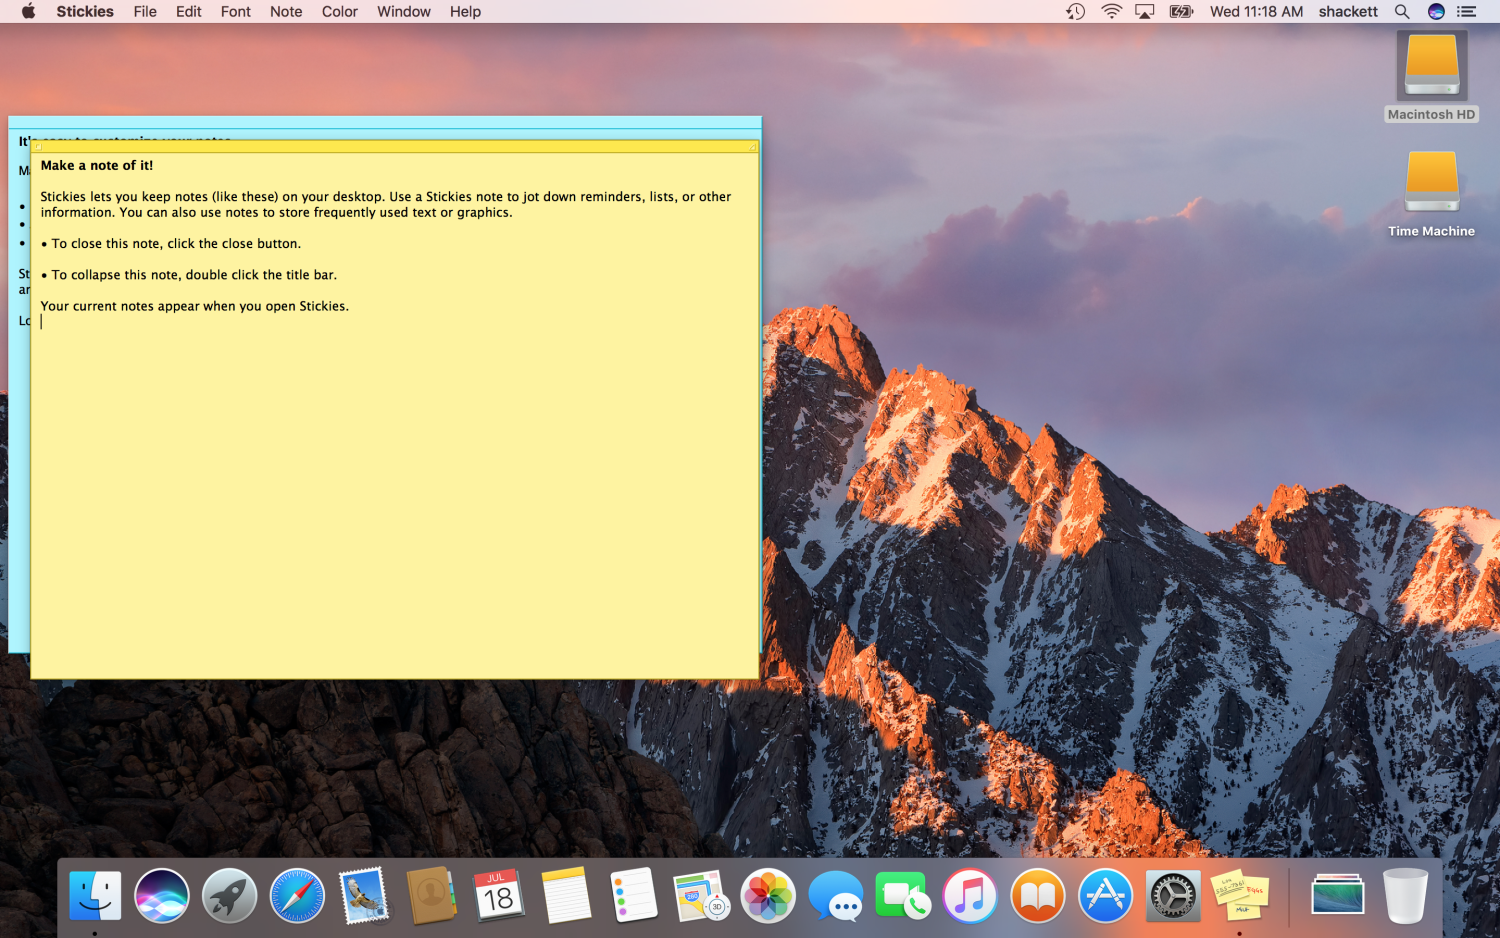1500x938 pixels.
Task: Open the Calendar app in the Dock
Action: [x=498, y=895]
